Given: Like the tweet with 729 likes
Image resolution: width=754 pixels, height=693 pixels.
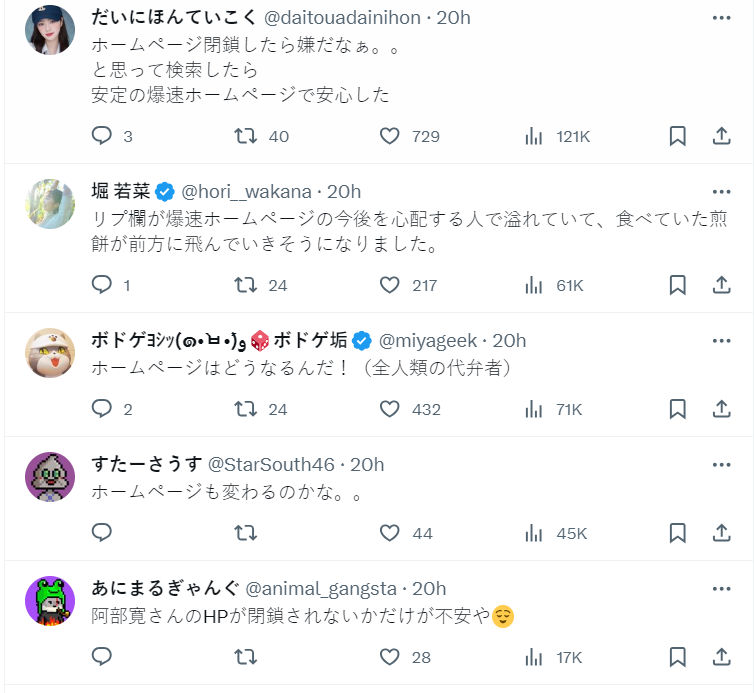Looking at the screenshot, I should (x=390, y=136).
